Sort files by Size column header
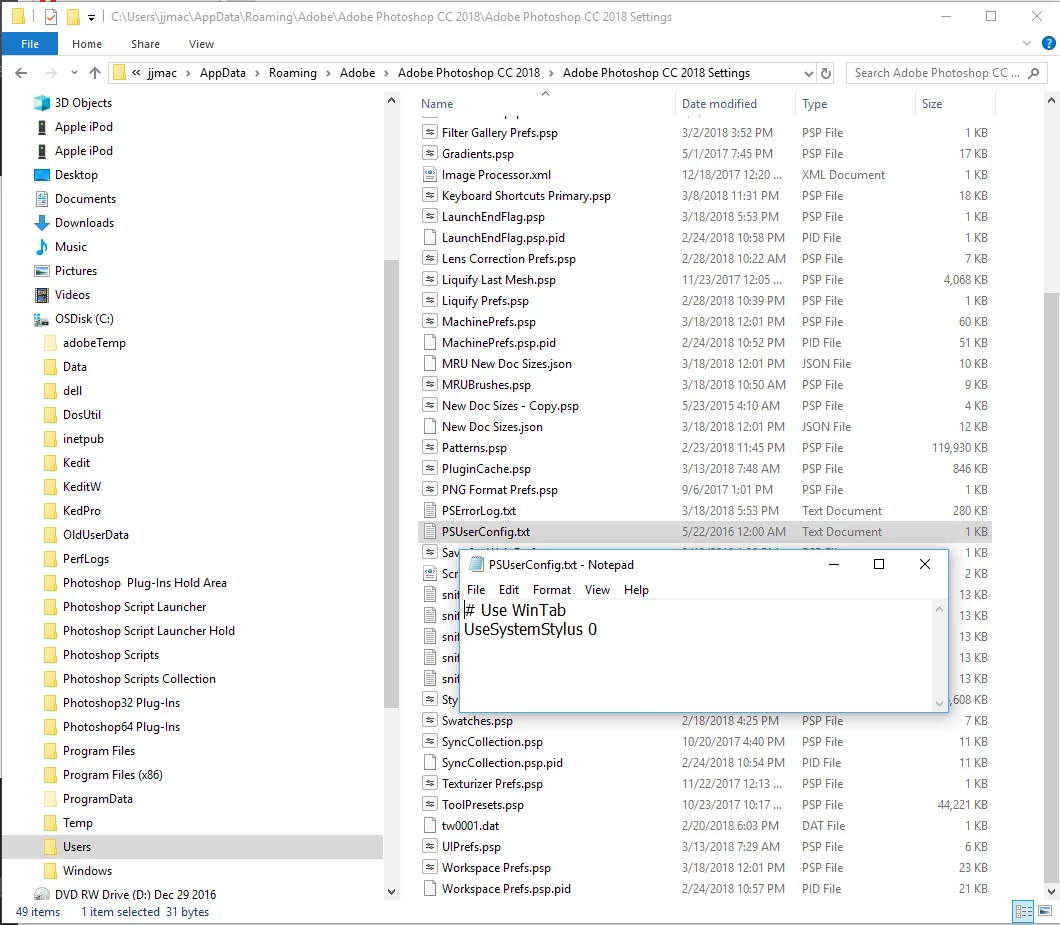The image size is (1060, 925). click(932, 103)
